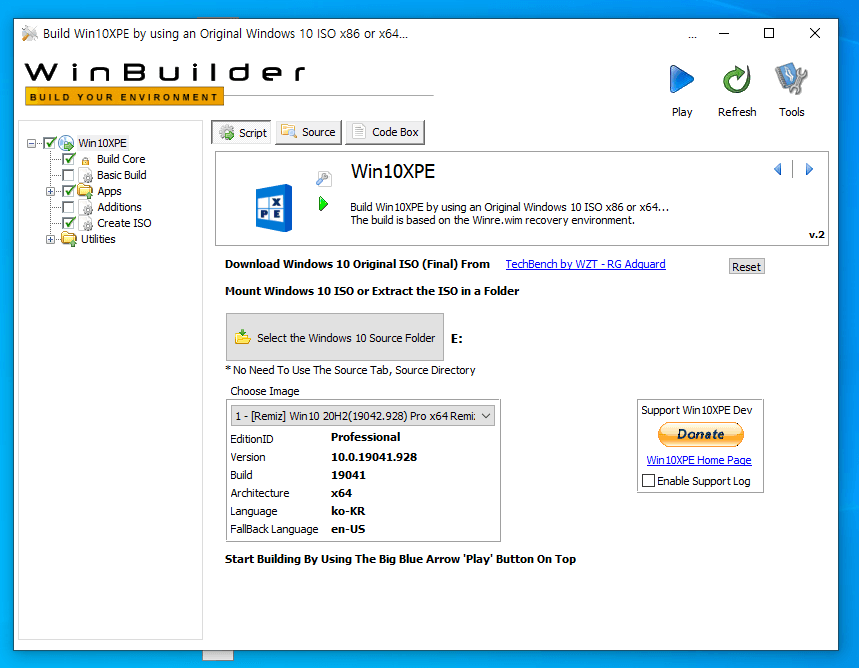The image size is (859, 668).
Task: Click Select the Windows 10 Source Folder button
Action: [335, 338]
